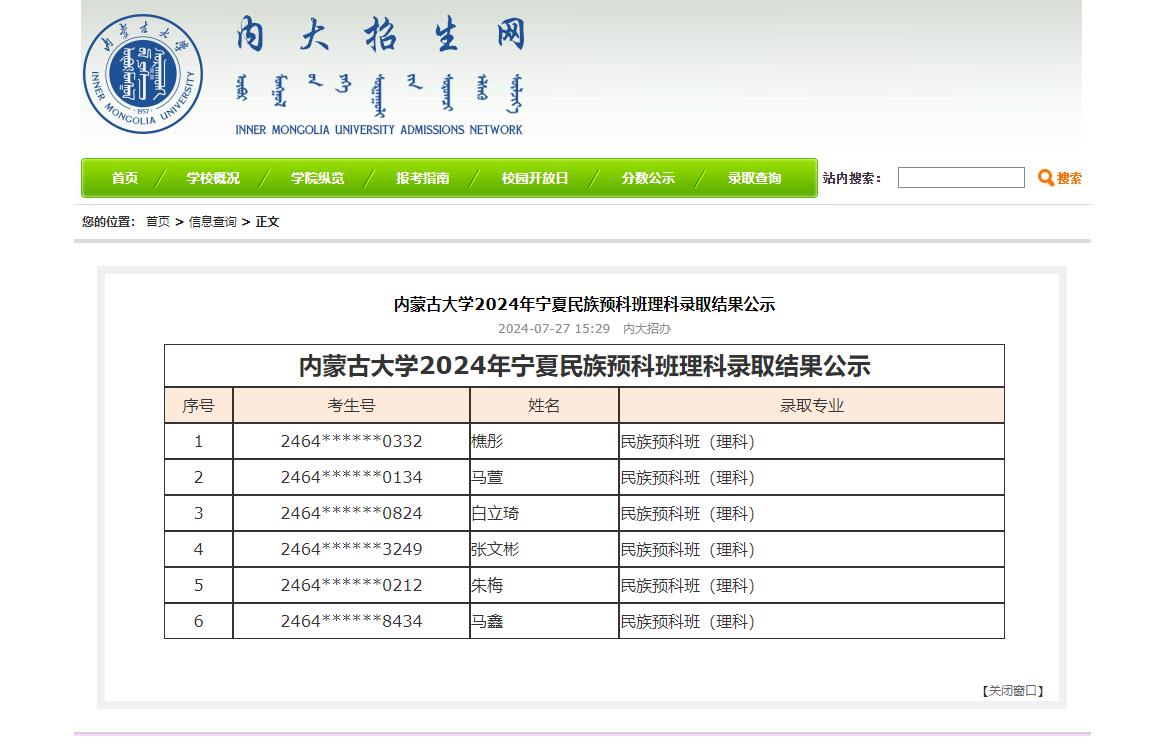Click the 录取专业 column header

pyautogui.click(x=812, y=405)
